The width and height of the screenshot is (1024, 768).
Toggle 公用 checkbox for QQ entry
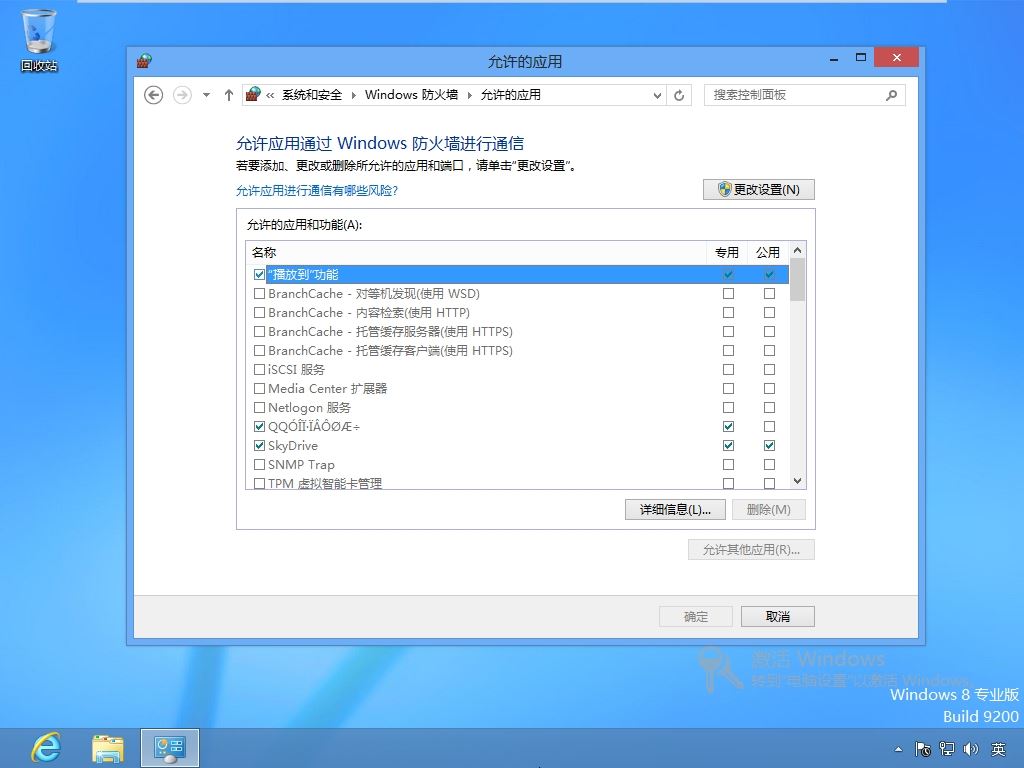point(769,426)
